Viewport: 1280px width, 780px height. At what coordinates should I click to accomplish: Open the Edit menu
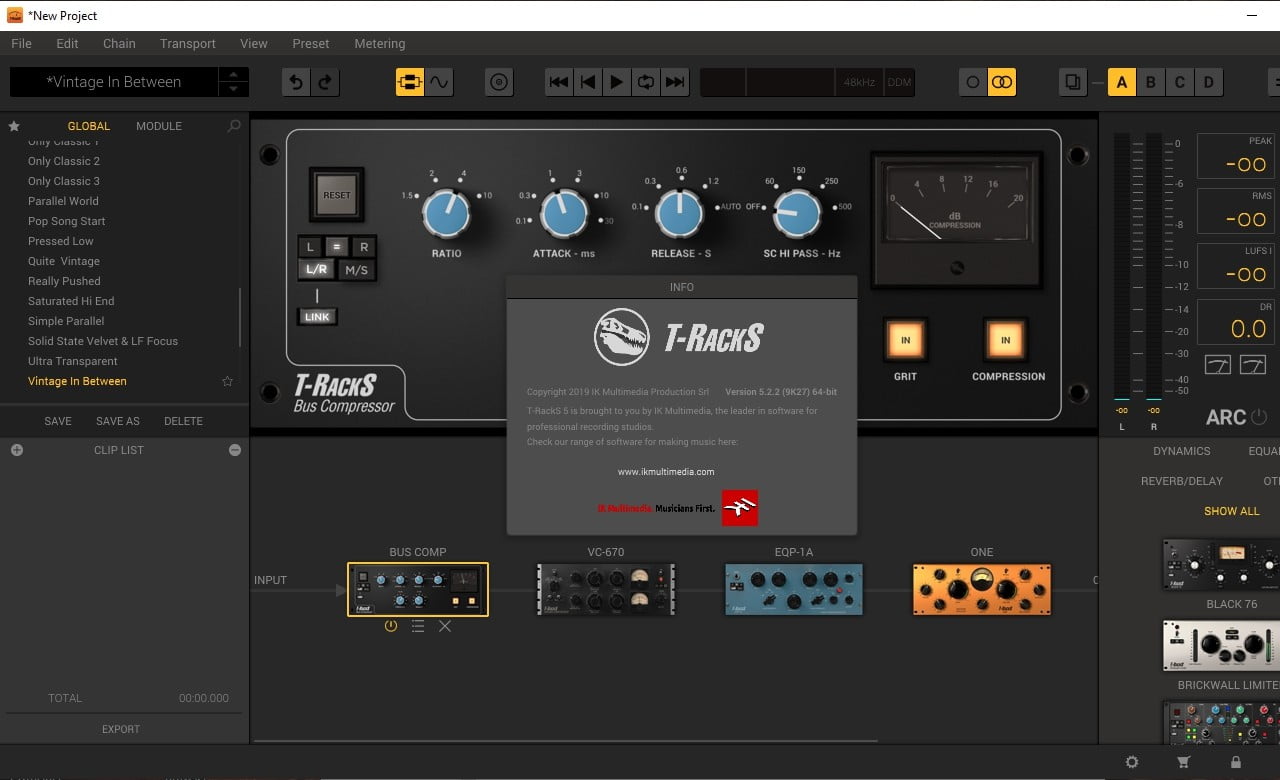click(67, 43)
